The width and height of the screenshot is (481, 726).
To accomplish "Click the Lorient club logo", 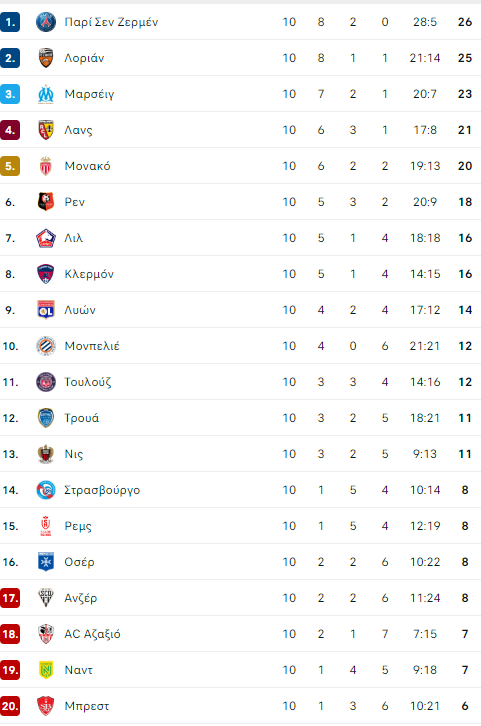I will (x=46, y=58).
